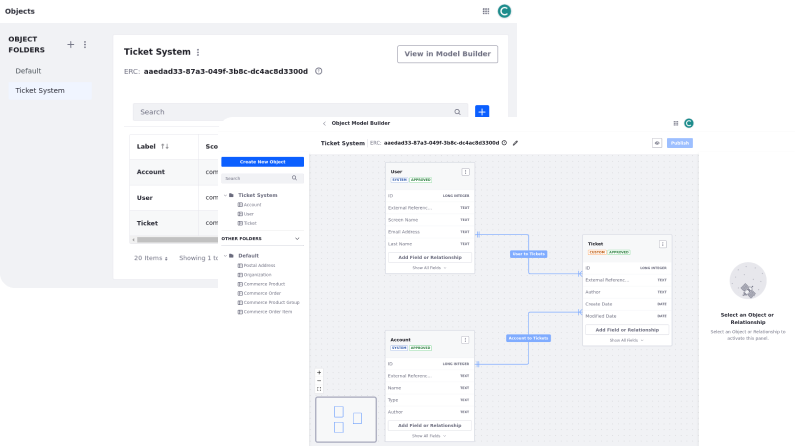Collapse the Other Folders section
This screenshot has height=446, width=795.
point(297,239)
